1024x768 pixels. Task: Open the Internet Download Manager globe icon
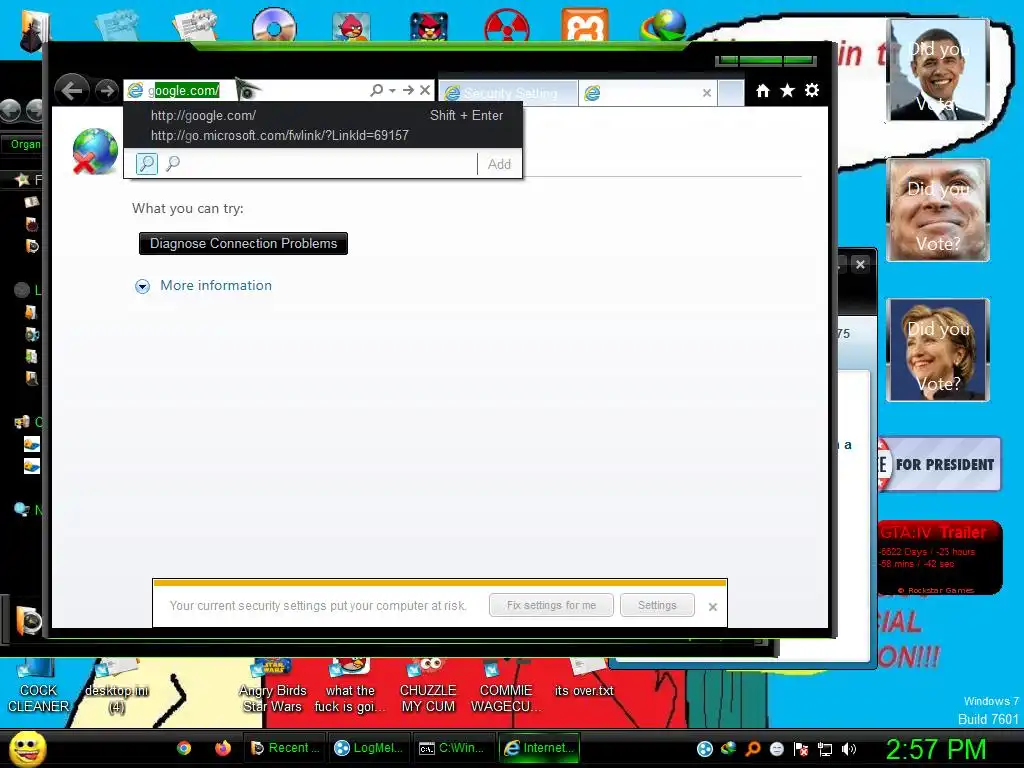(663, 25)
